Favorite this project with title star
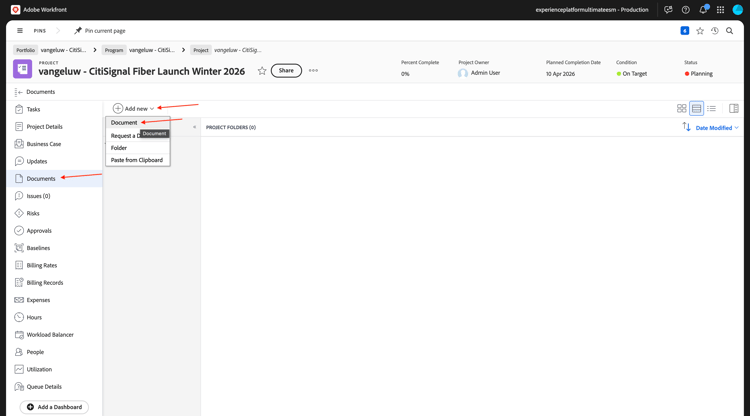 262,71
